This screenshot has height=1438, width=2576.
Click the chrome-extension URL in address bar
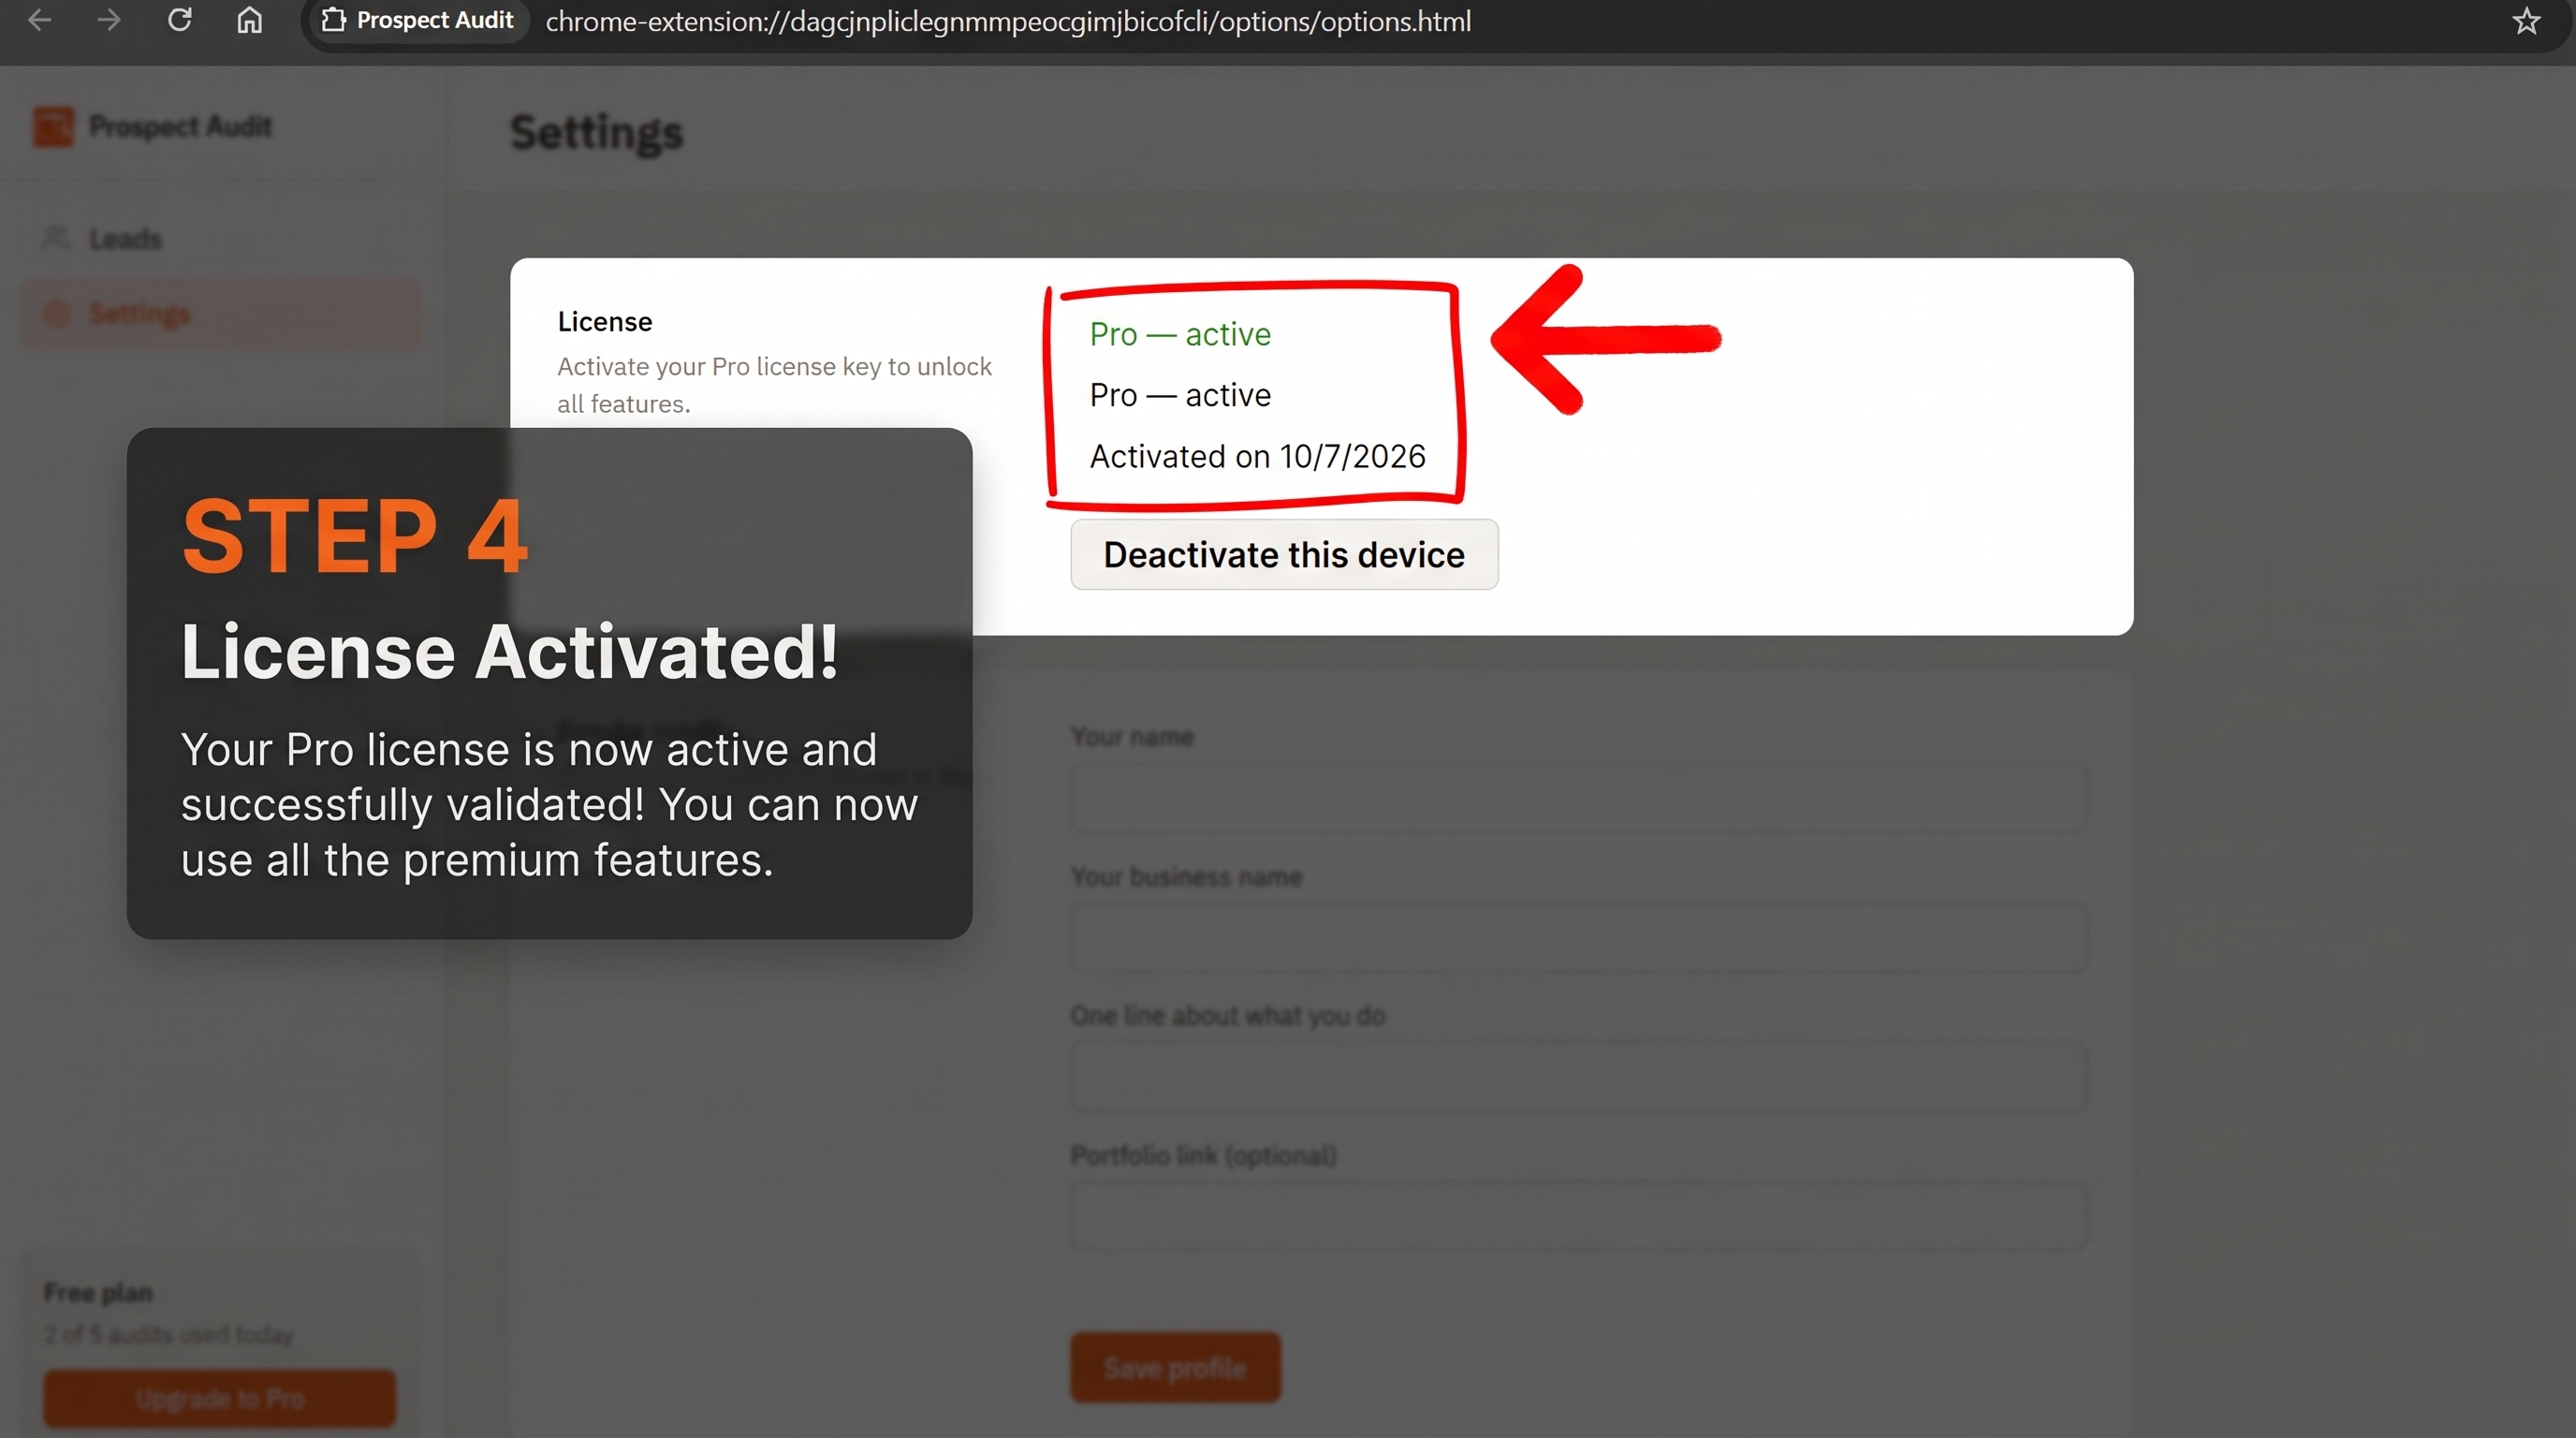(1008, 21)
